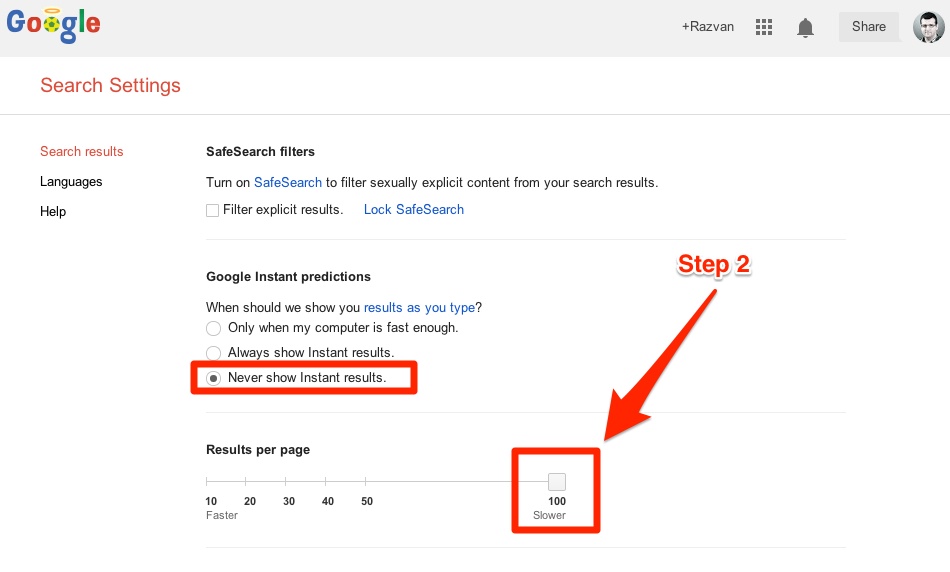Select Only when my computer is fast enough
Image resolution: width=950 pixels, height=572 pixels.
(x=213, y=328)
